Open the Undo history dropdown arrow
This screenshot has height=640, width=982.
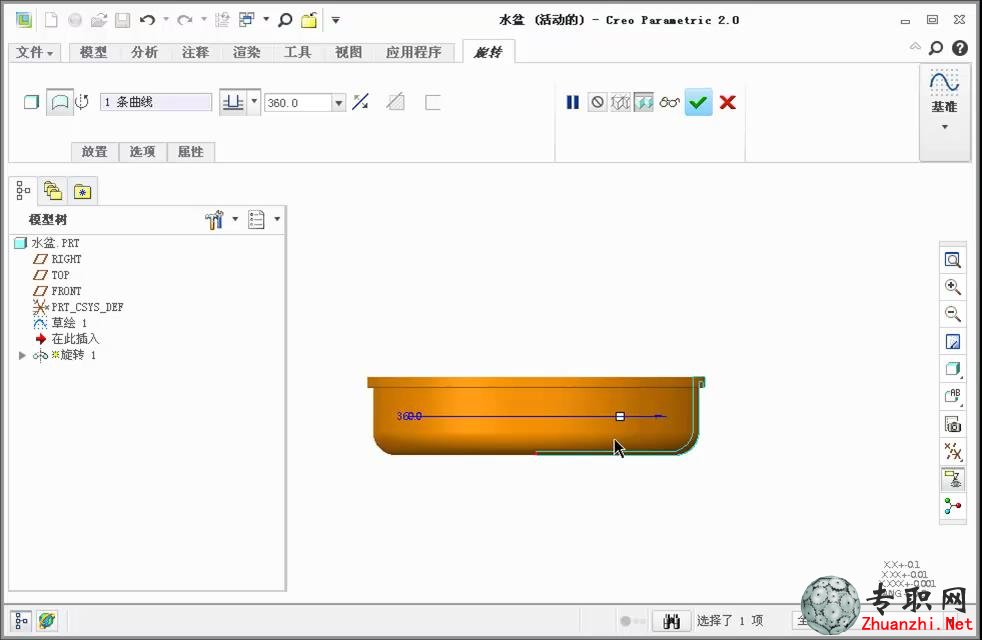pos(166,19)
